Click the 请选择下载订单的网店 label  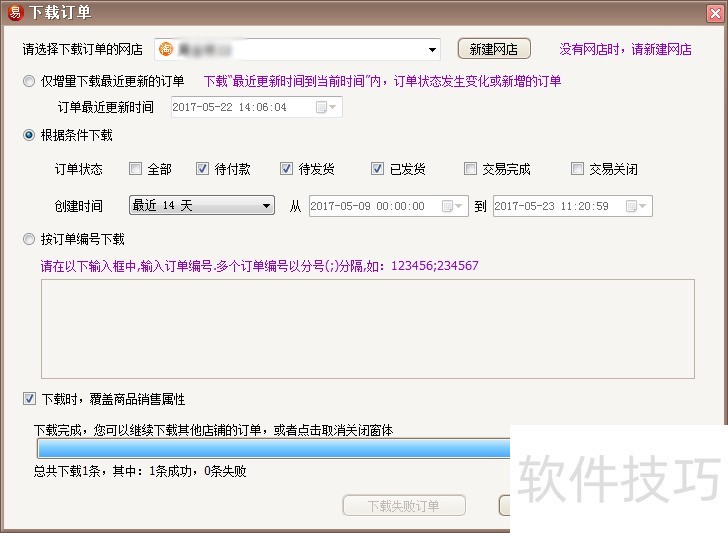pyautogui.click(x=83, y=49)
